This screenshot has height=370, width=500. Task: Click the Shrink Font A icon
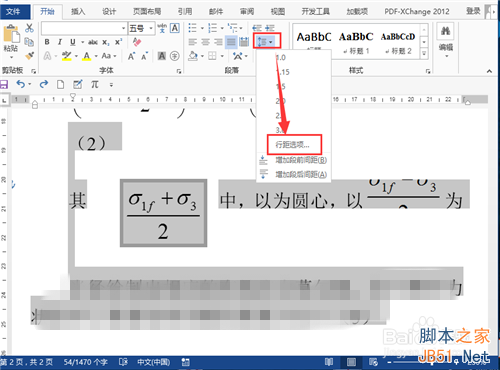144,56
